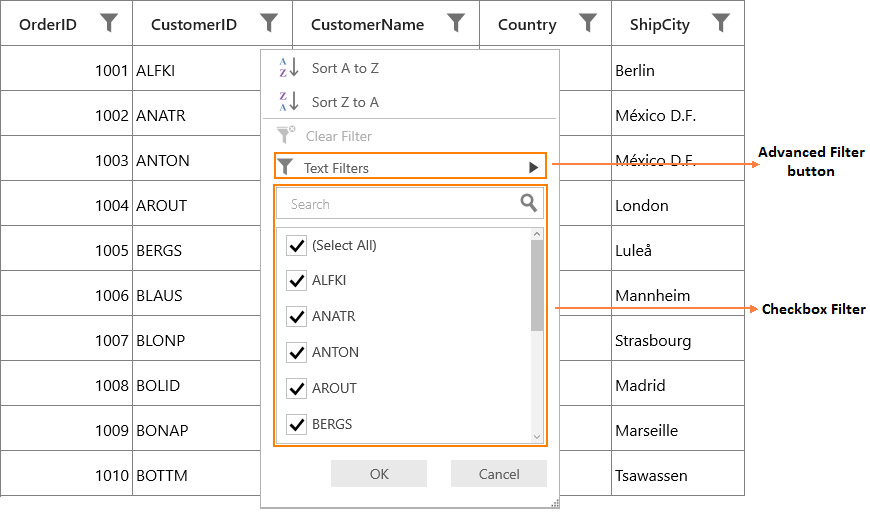Screen dimensions: 870x518
Task: Select the OrderID cell 1008
Action: tap(67, 383)
